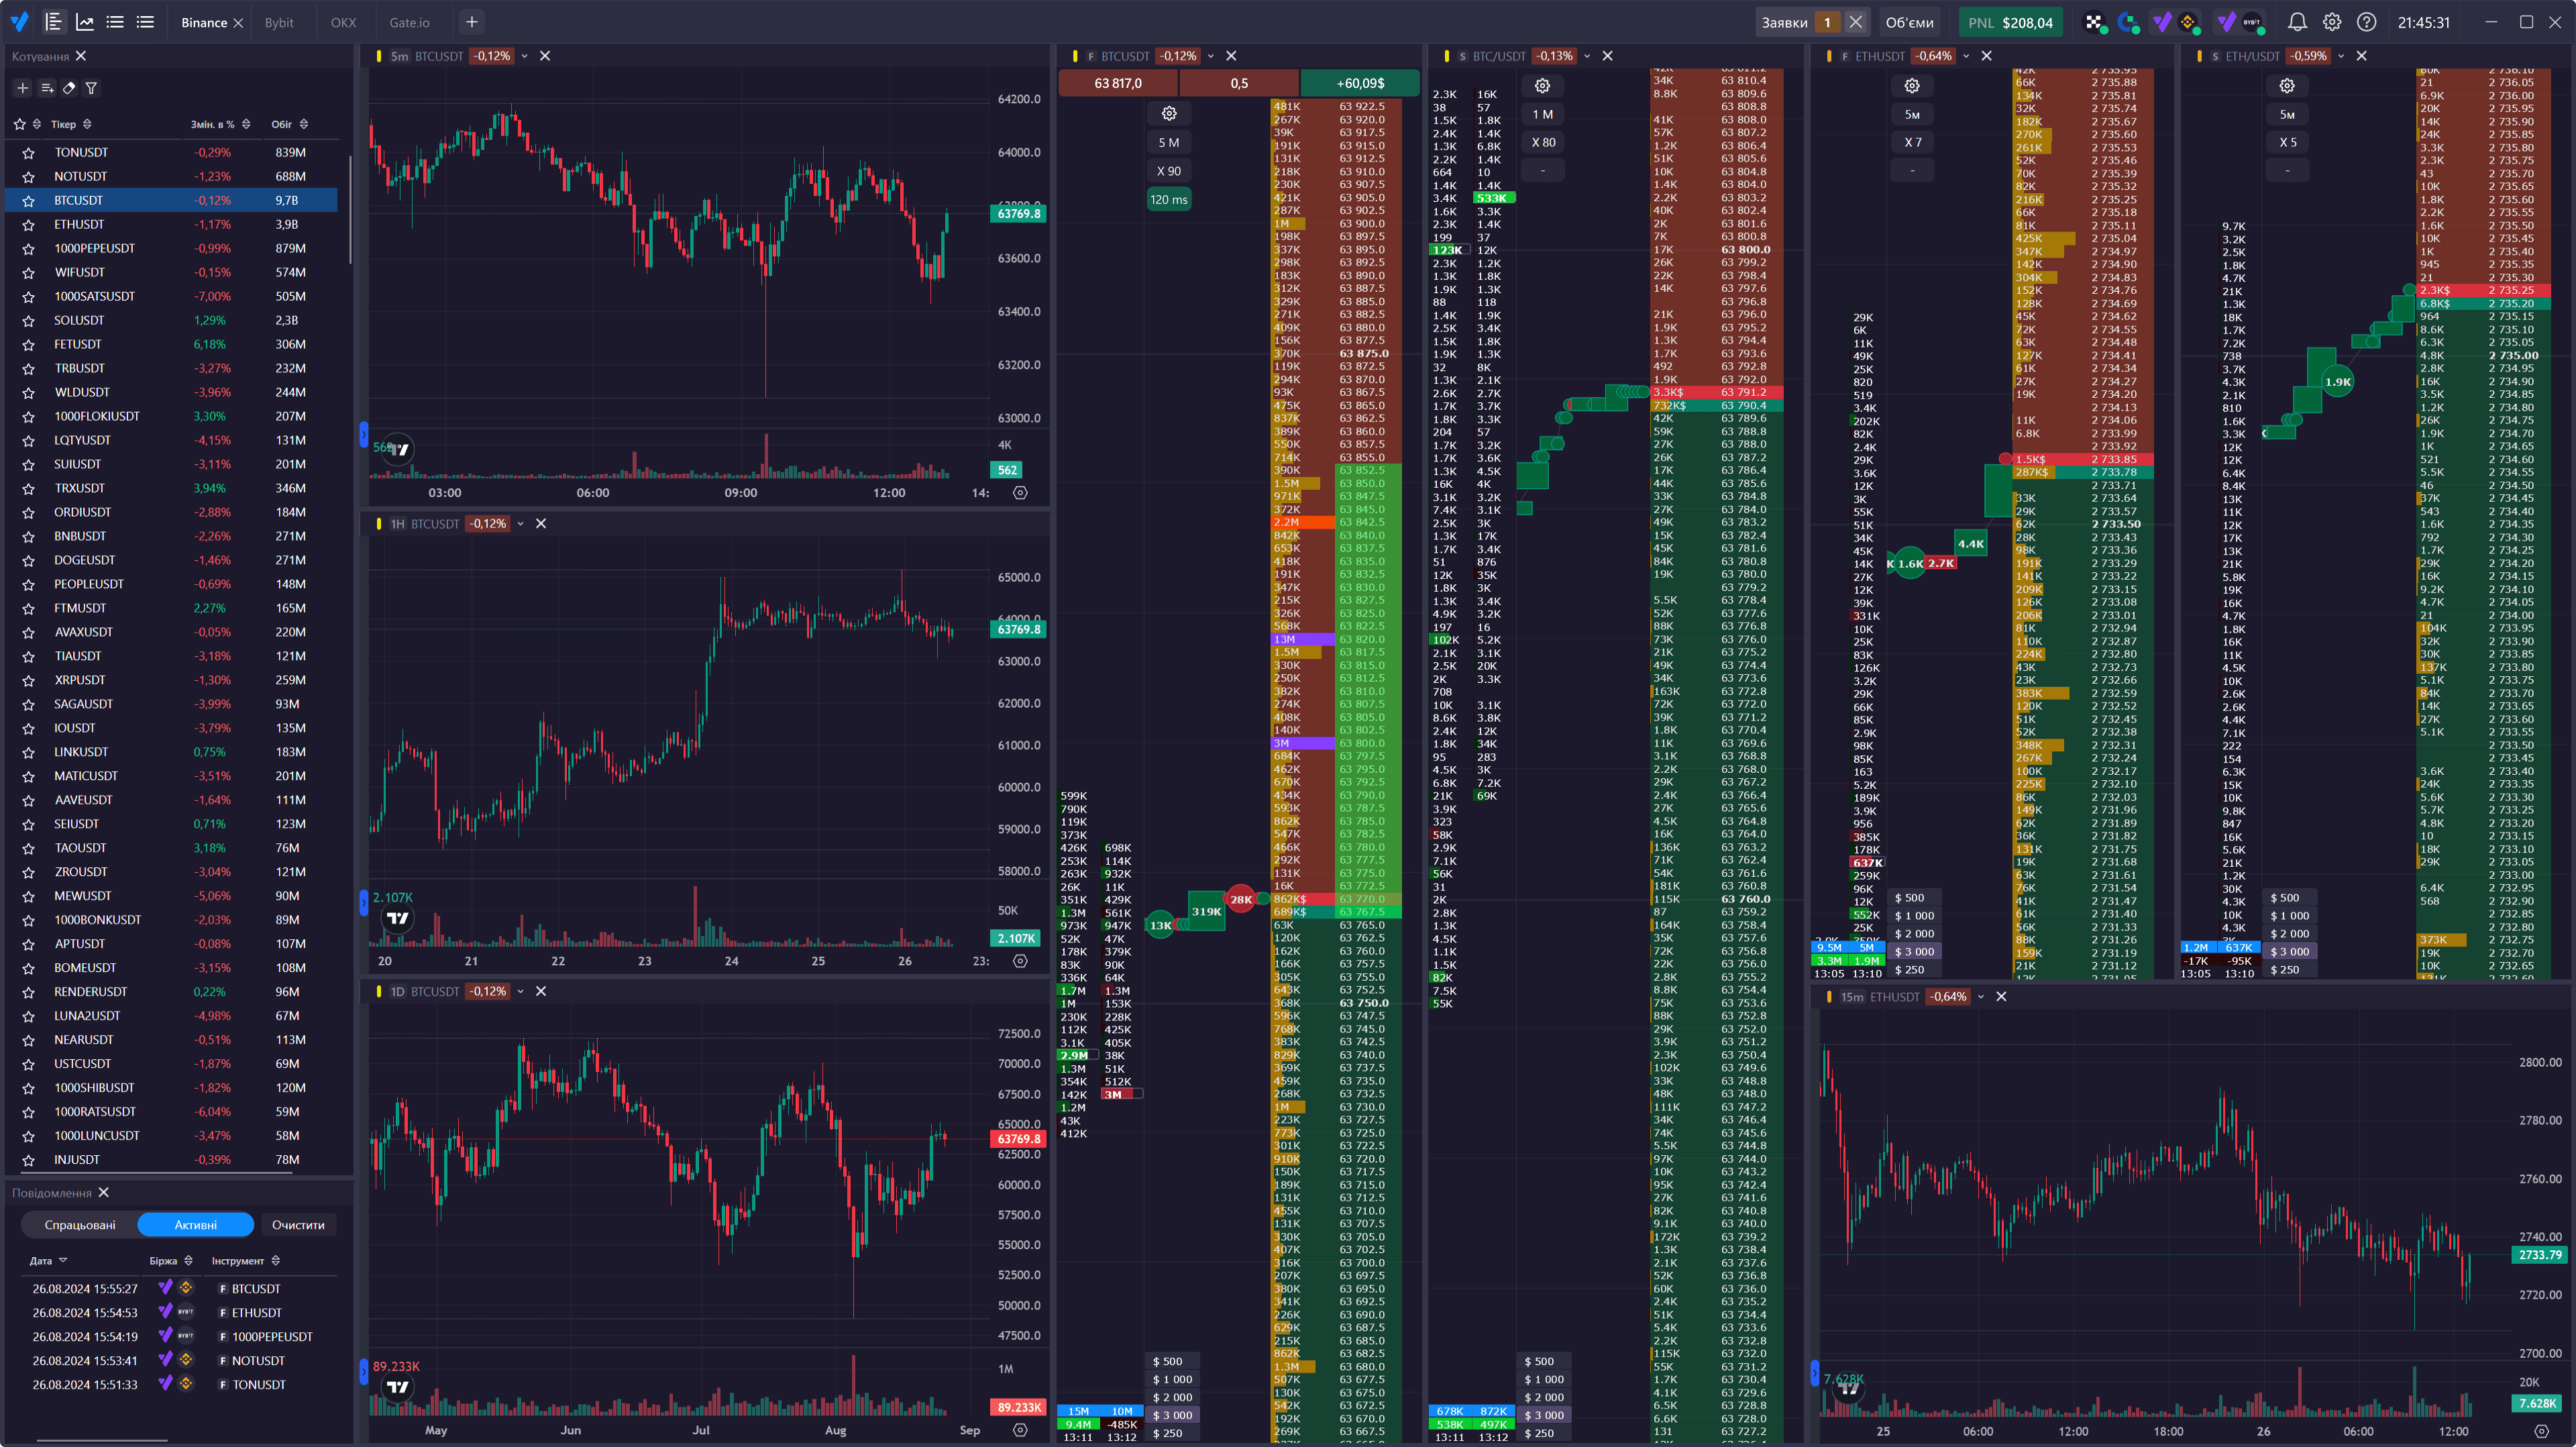Click the add-list icon in the quotes toolbar
The height and width of the screenshot is (1447, 2576).
(47, 88)
